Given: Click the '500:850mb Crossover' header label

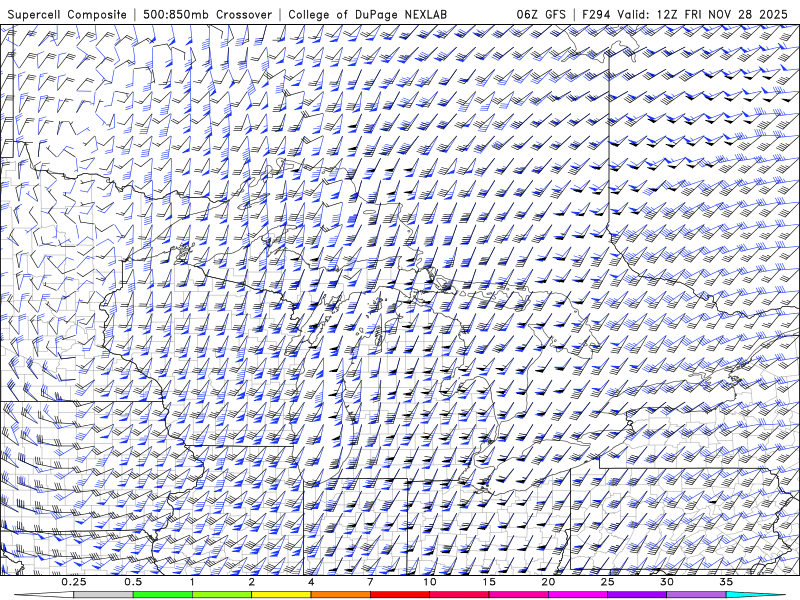Looking at the screenshot, I should click(208, 15).
